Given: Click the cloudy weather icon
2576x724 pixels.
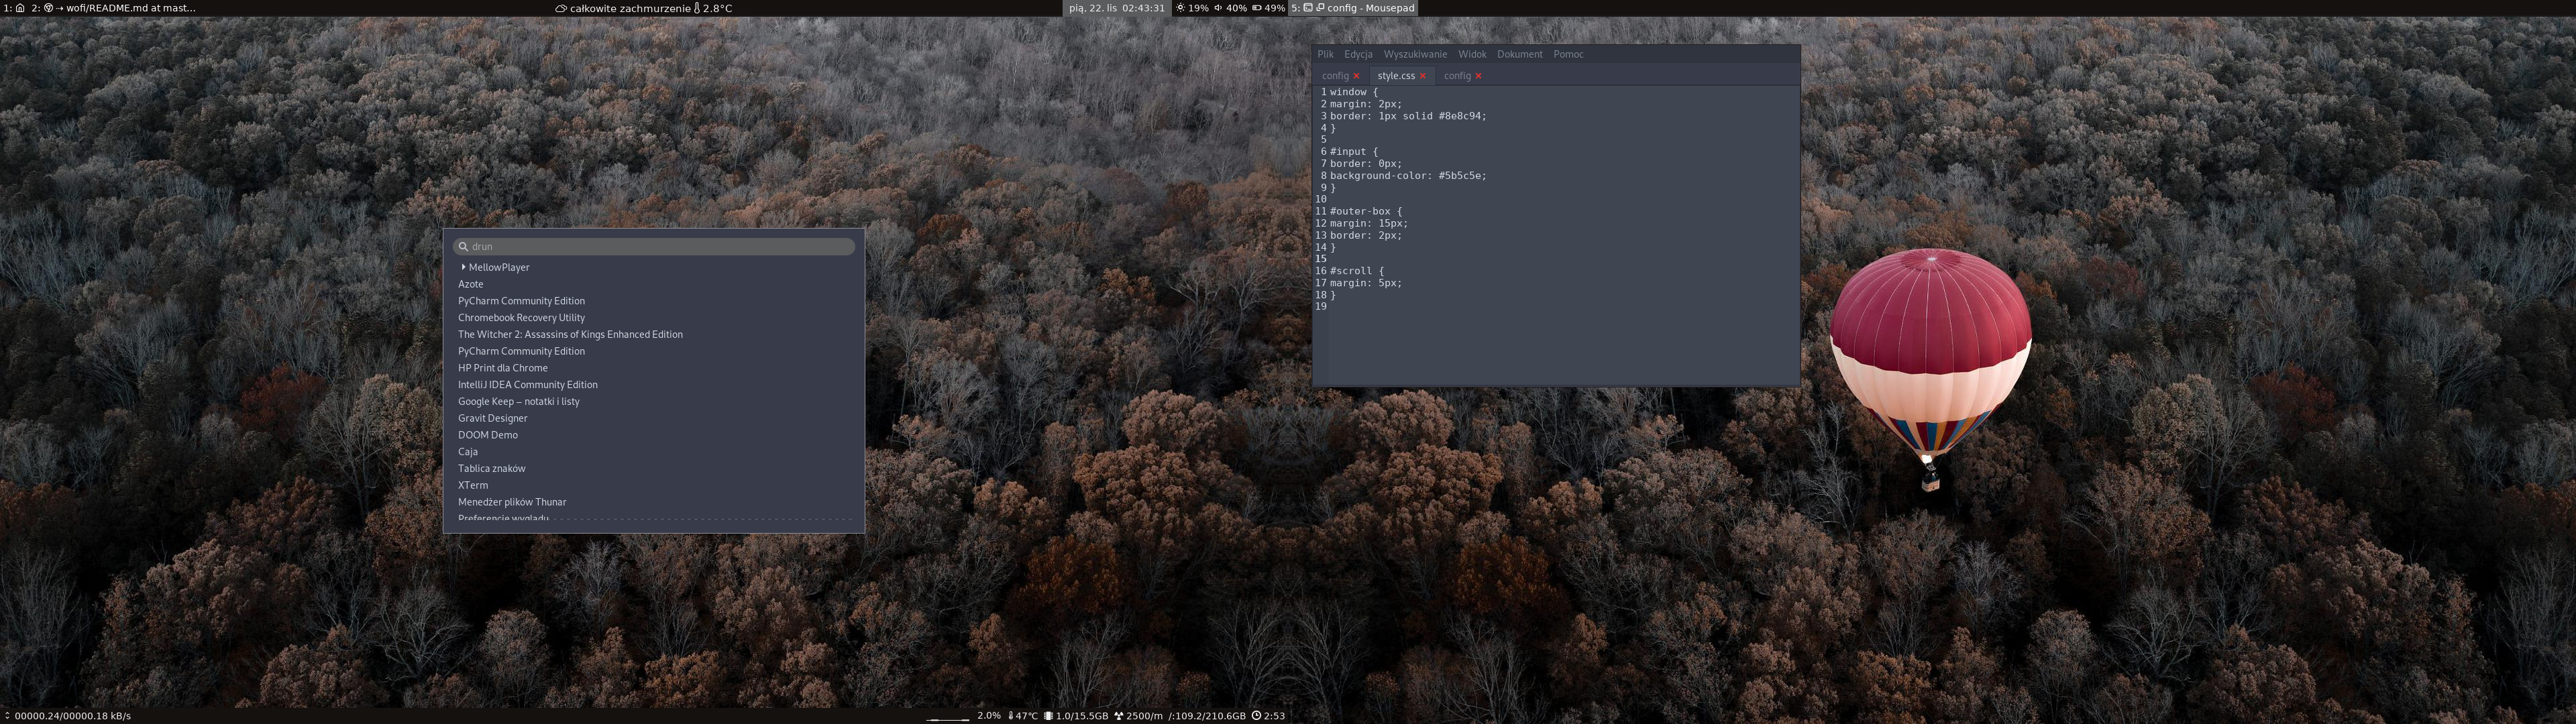Looking at the screenshot, I should point(561,8).
